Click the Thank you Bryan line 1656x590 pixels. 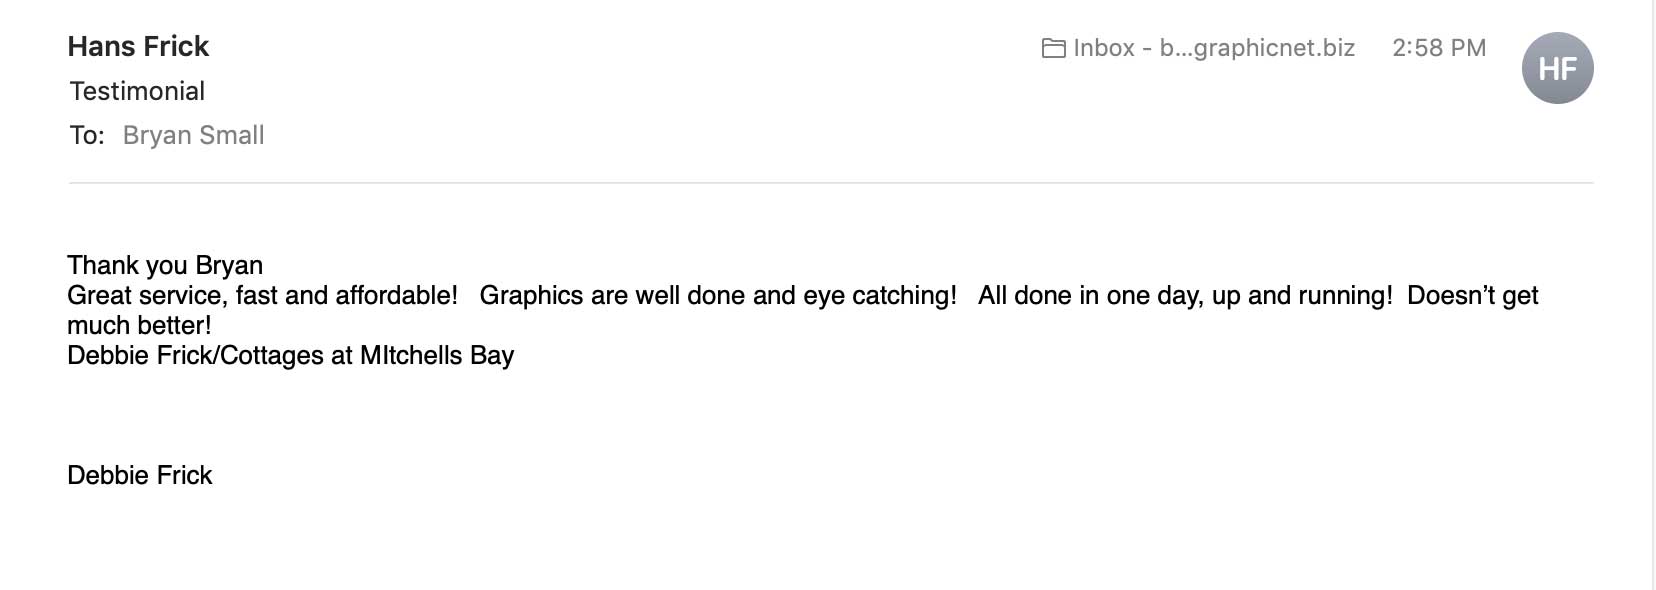point(165,265)
